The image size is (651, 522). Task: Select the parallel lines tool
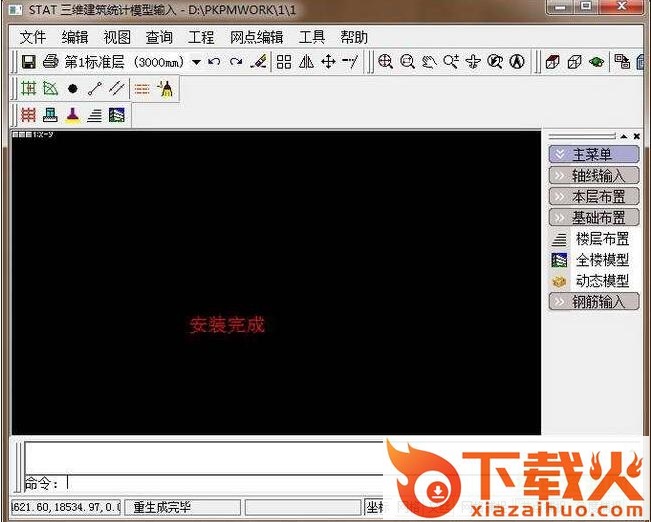coord(117,88)
